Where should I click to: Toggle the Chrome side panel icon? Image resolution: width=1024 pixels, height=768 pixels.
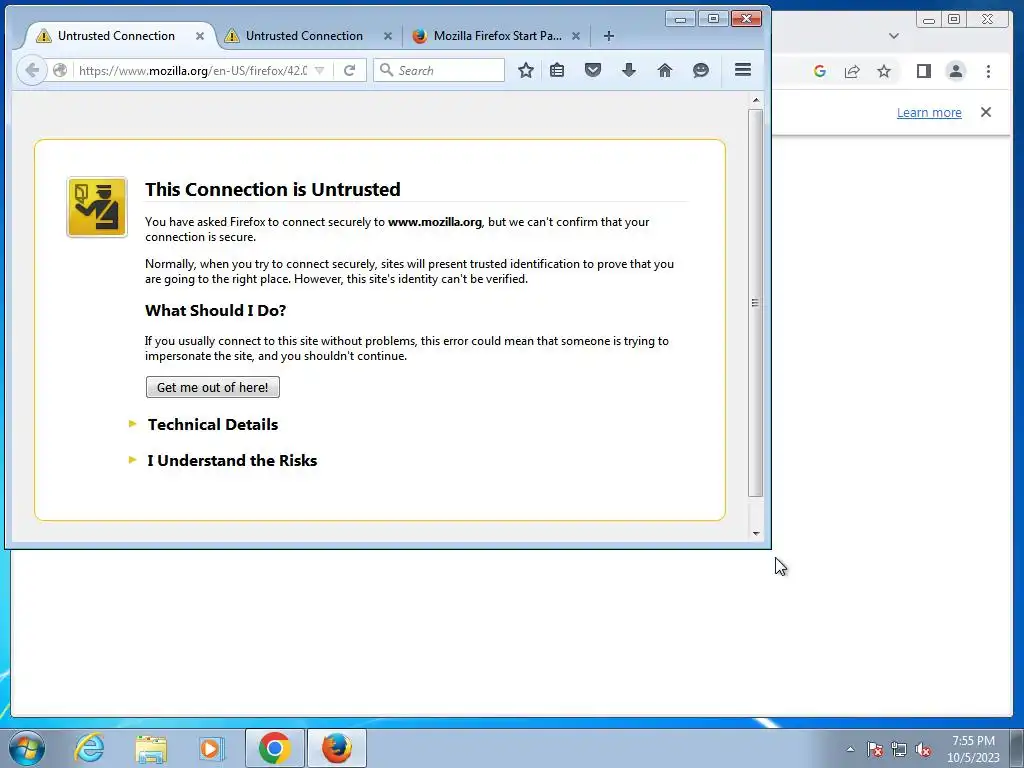923,71
